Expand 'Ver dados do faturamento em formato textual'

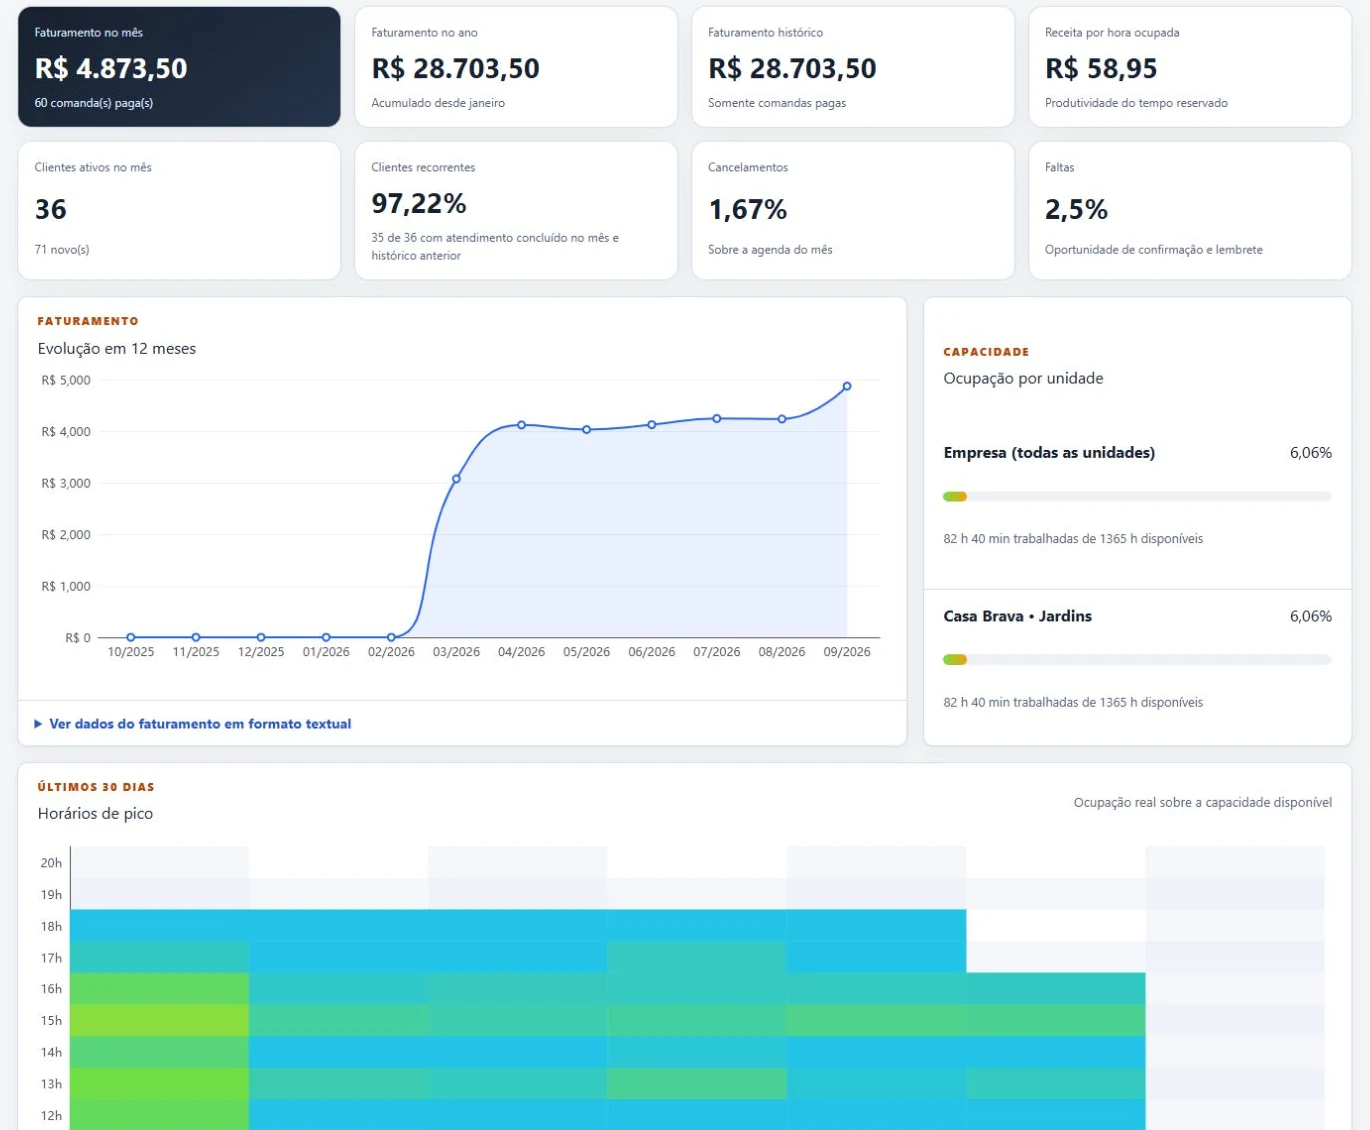[193, 724]
